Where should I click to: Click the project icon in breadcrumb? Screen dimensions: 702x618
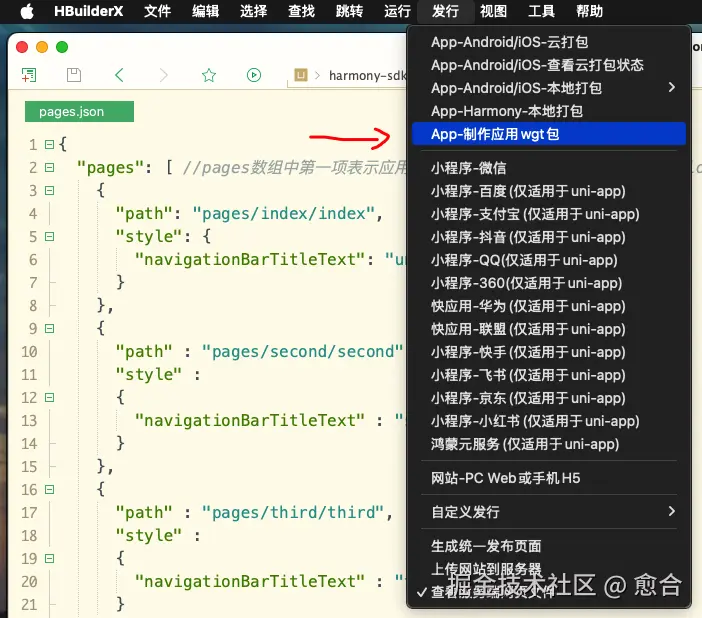(301, 75)
